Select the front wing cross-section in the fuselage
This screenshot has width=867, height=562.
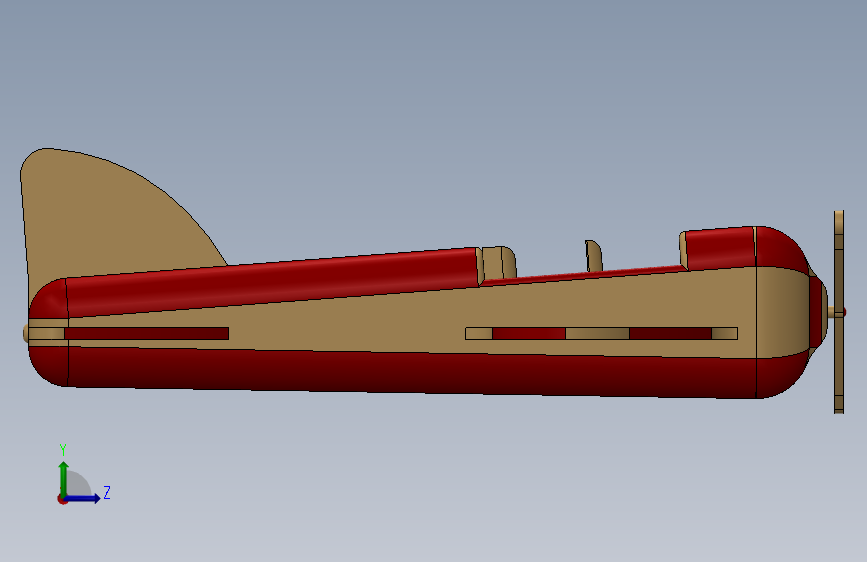click(601, 334)
